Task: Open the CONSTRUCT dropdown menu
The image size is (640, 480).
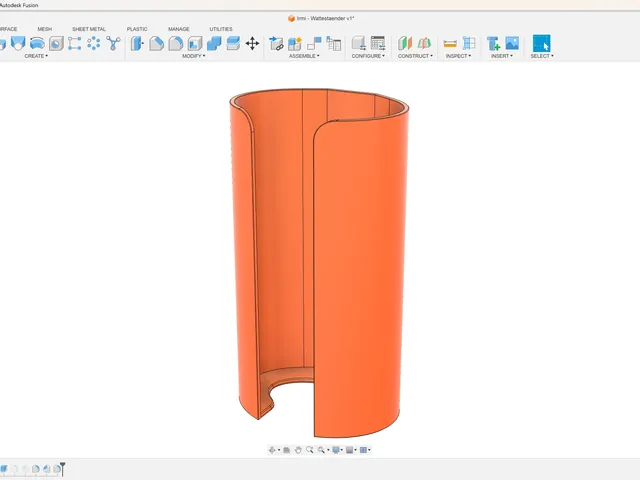Action: (415, 56)
